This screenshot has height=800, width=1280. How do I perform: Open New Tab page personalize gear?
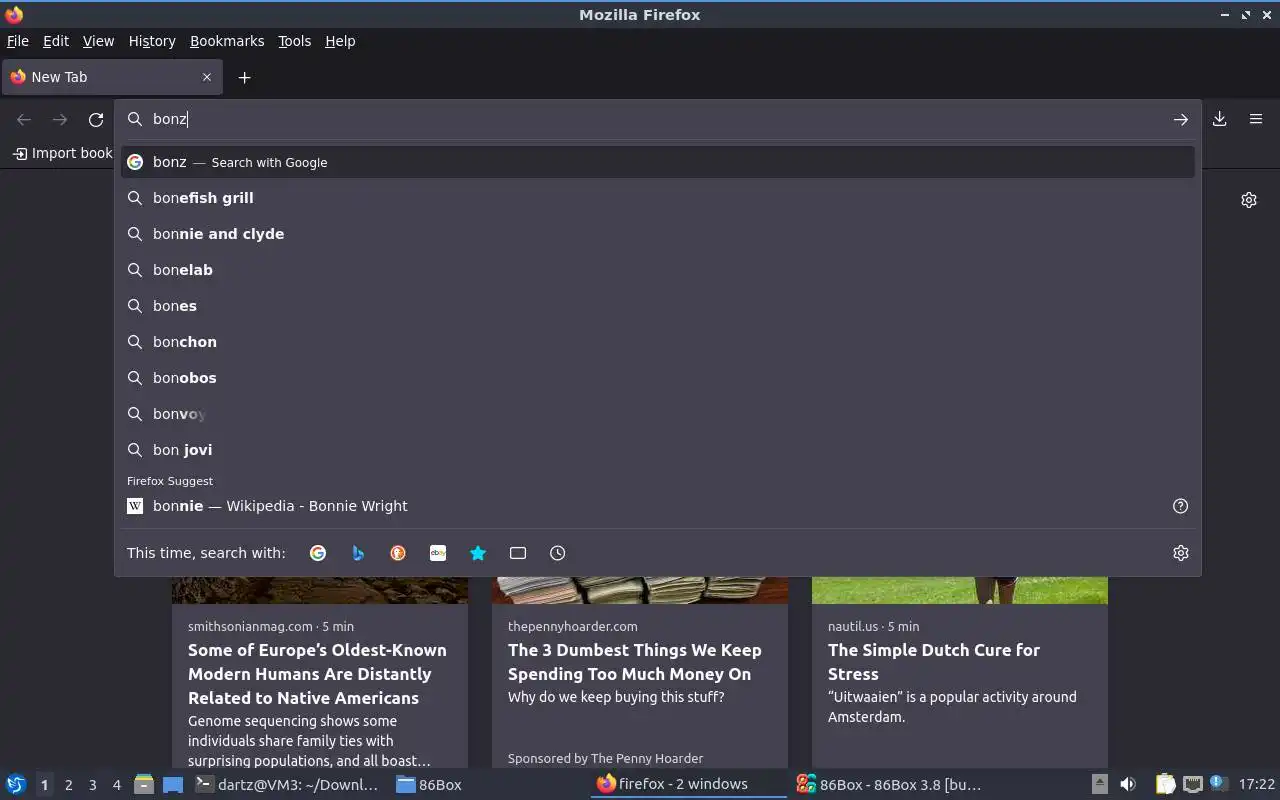pyautogui.click(x=1249, y=200)
